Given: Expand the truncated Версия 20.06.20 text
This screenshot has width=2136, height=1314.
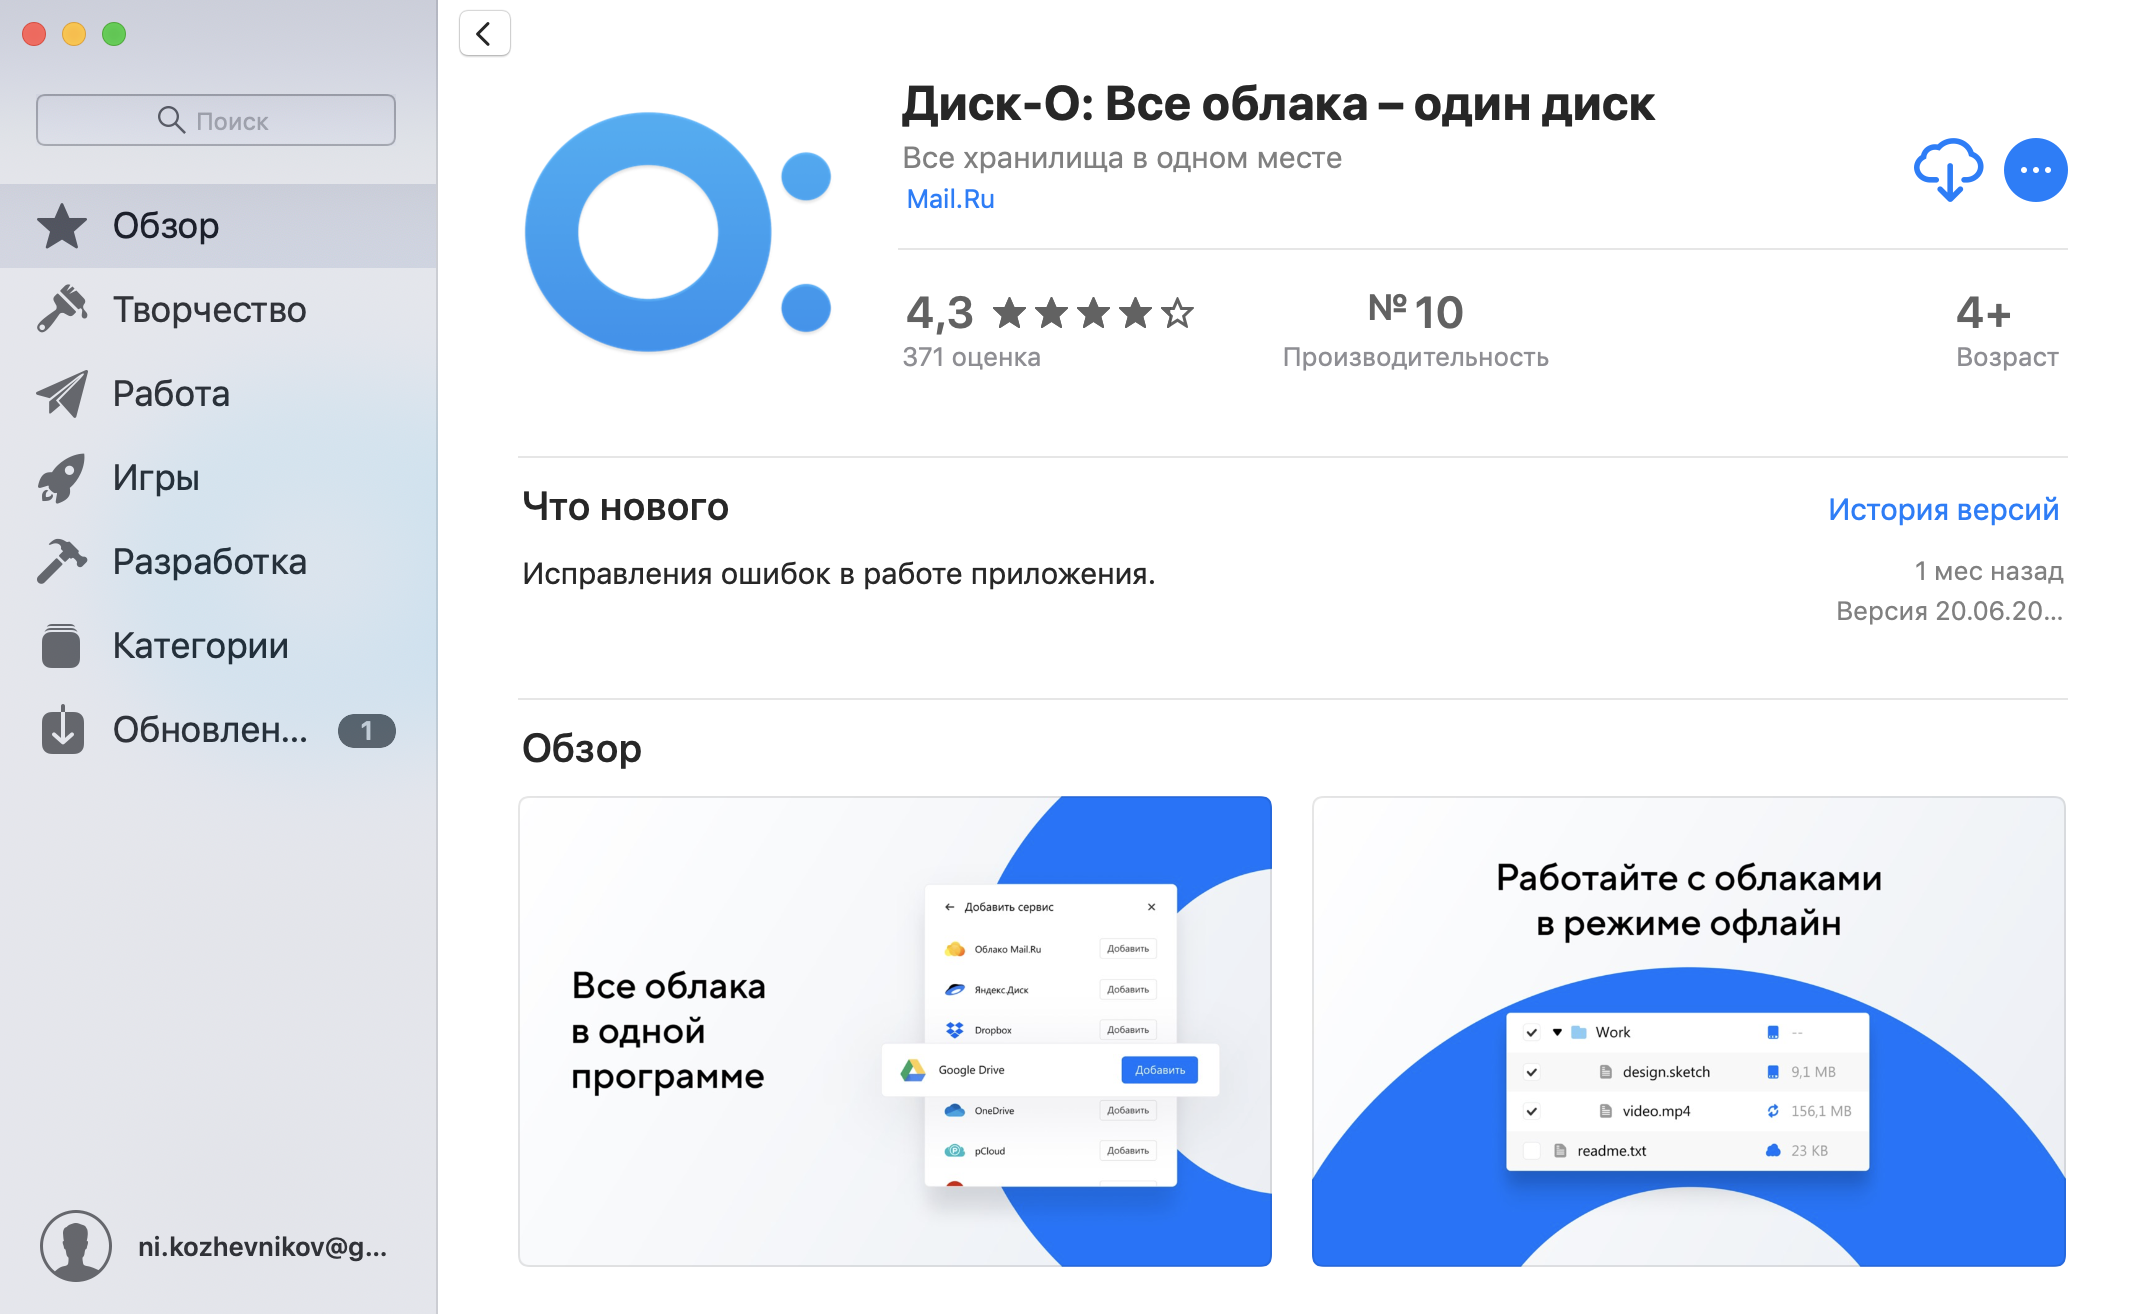Looking at the screenshot, I should (1948, 611).
